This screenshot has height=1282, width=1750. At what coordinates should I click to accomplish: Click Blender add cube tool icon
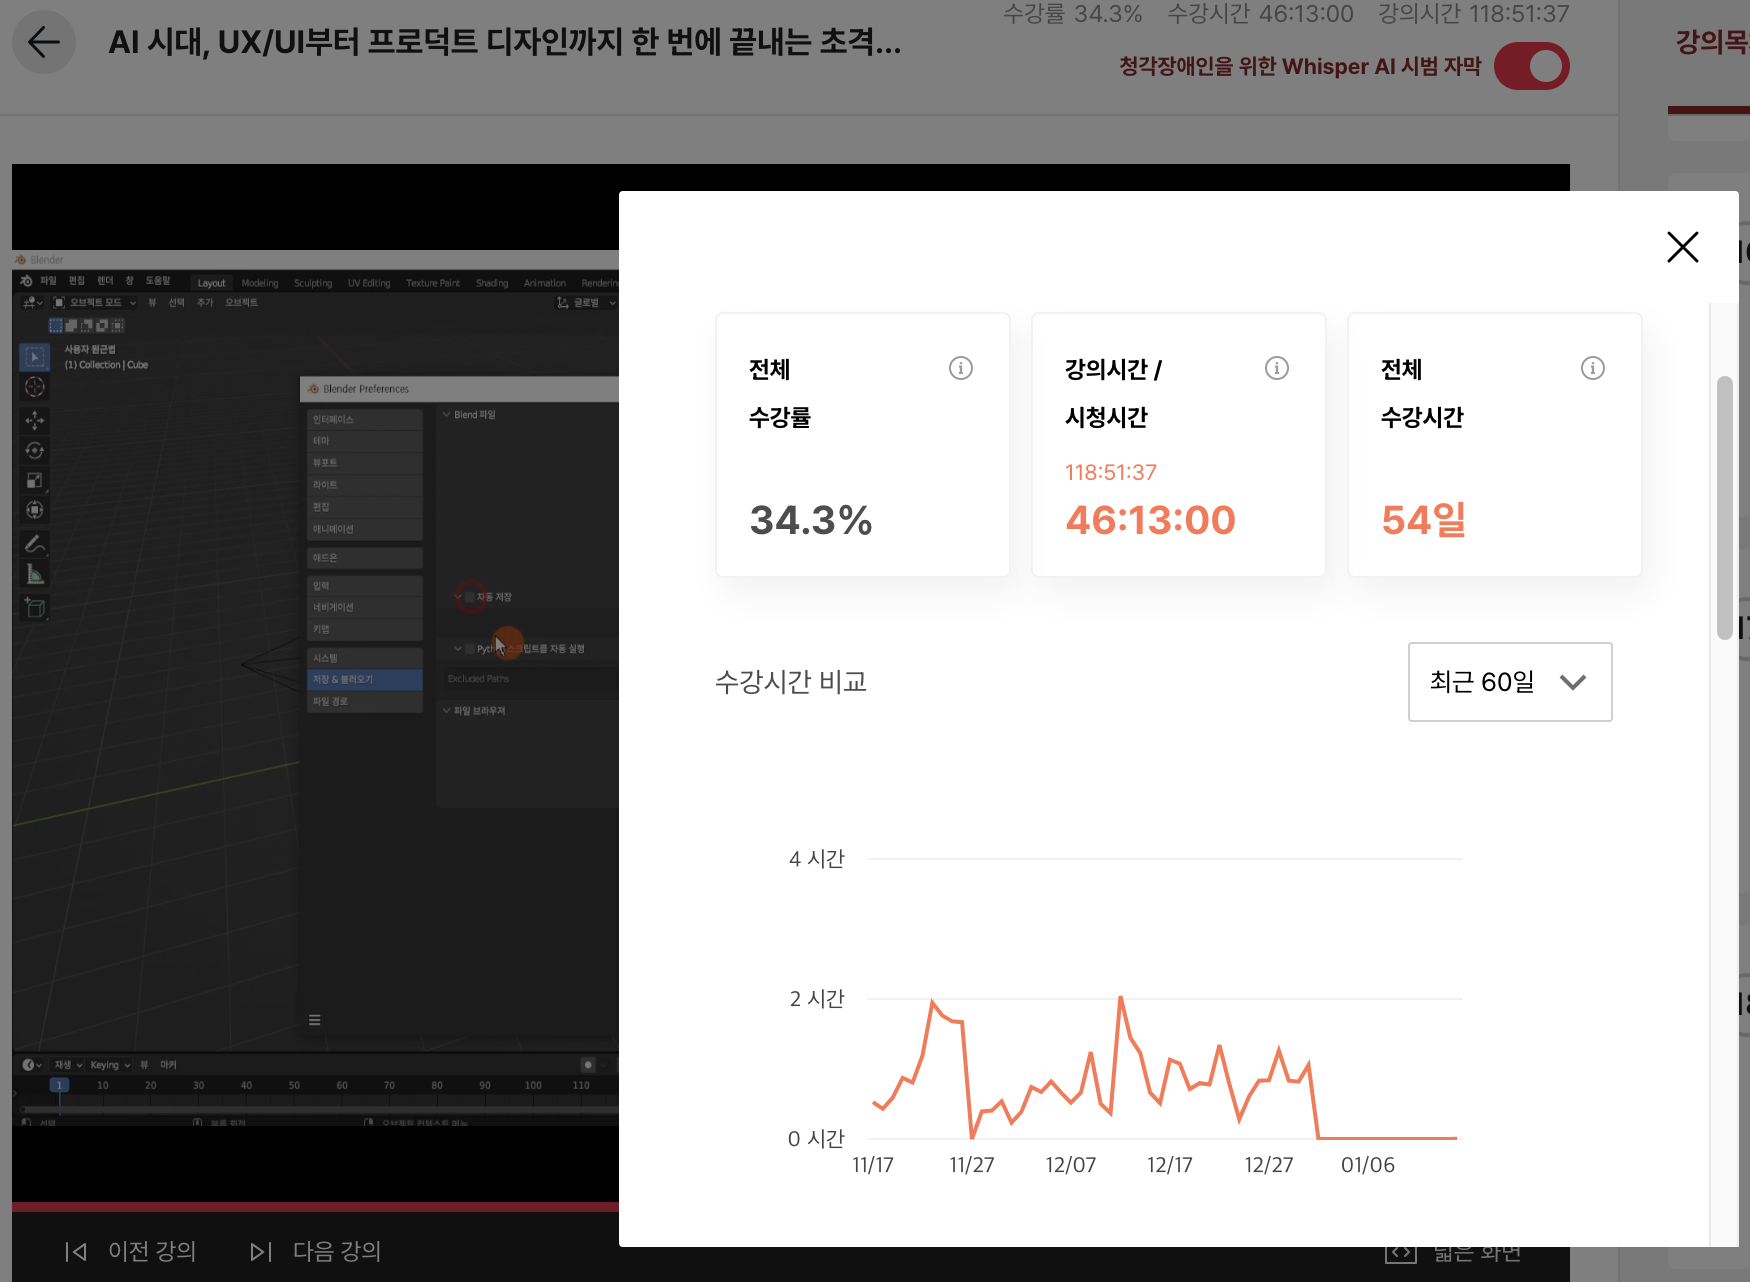(x=34, y=608)
